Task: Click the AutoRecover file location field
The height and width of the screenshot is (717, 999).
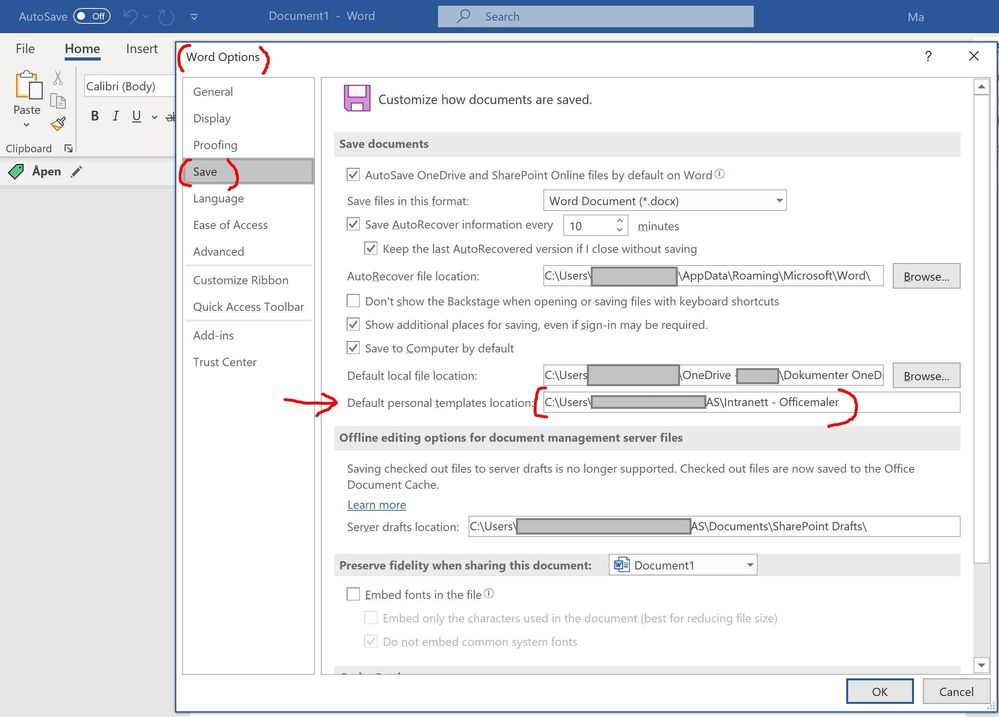Action: (713, 276)
